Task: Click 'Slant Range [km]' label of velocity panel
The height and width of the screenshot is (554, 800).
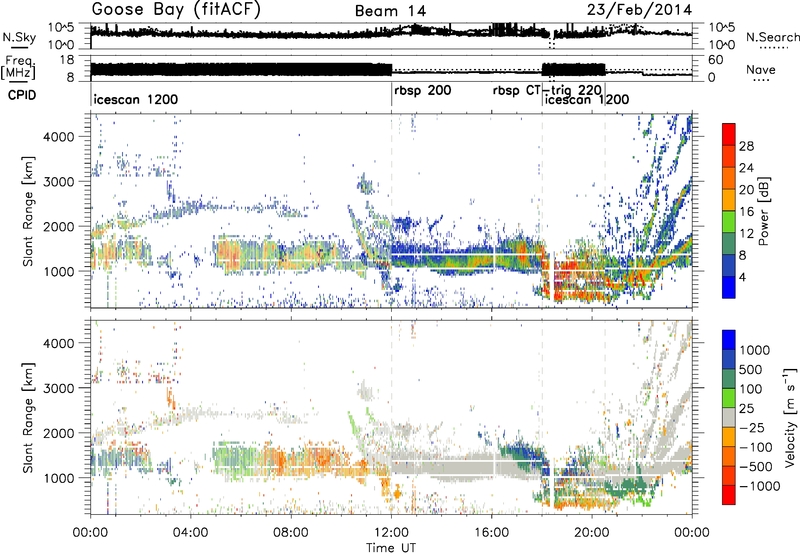Action: 28,417
